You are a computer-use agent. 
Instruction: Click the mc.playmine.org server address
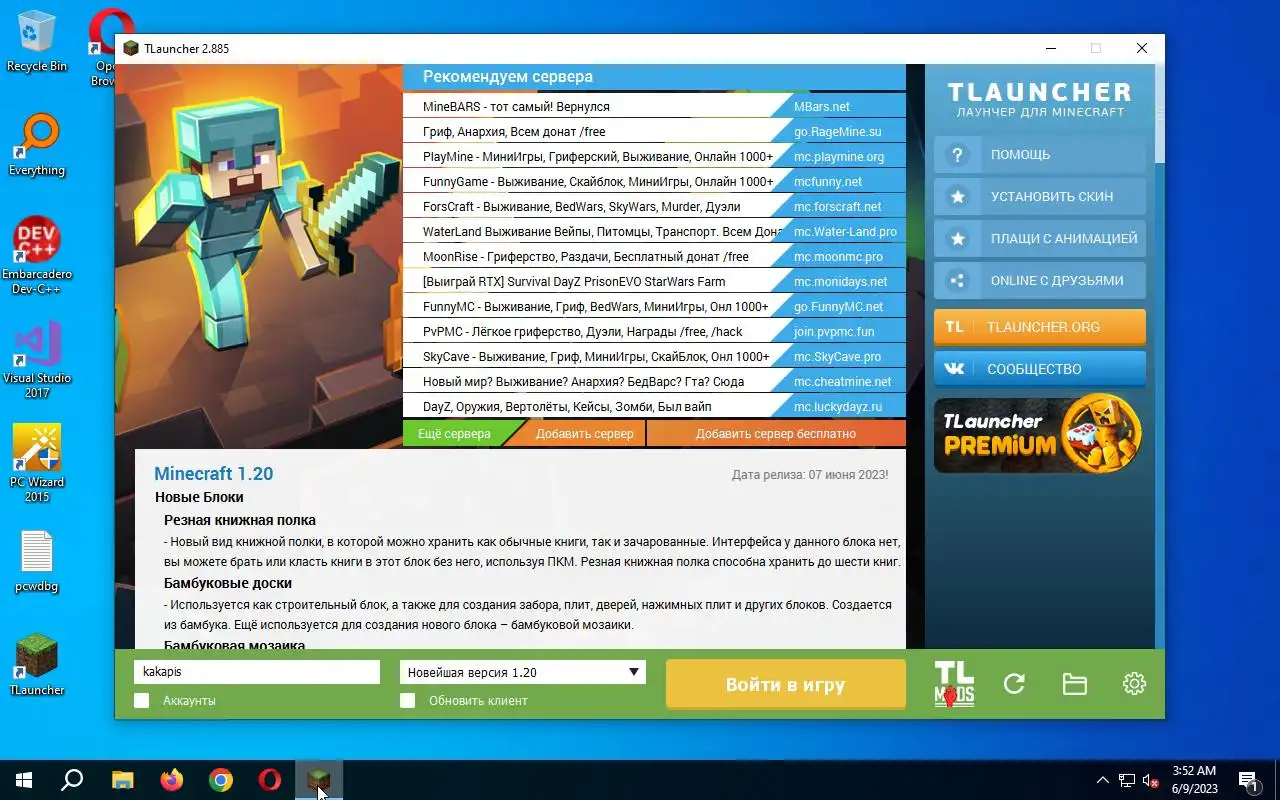[839, 157]
